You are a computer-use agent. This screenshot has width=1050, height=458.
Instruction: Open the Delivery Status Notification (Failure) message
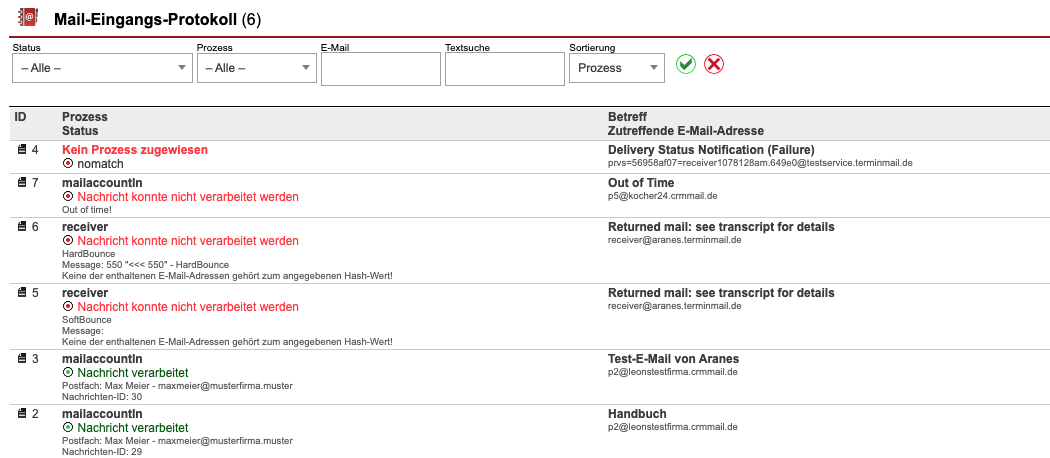[711, 150]
